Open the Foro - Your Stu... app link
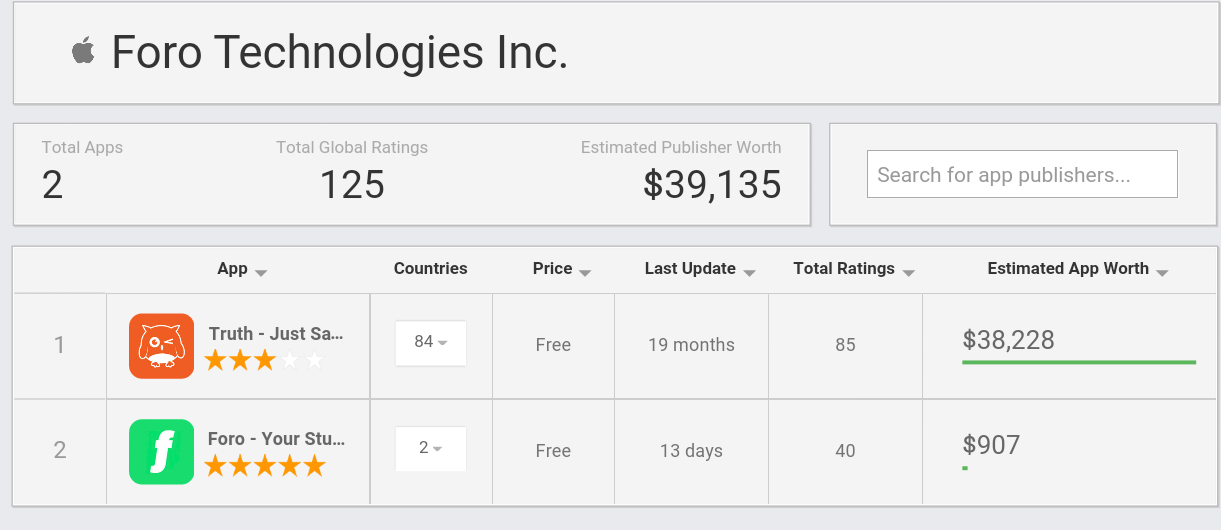1221x530 pixels. (x=276, y=439)
